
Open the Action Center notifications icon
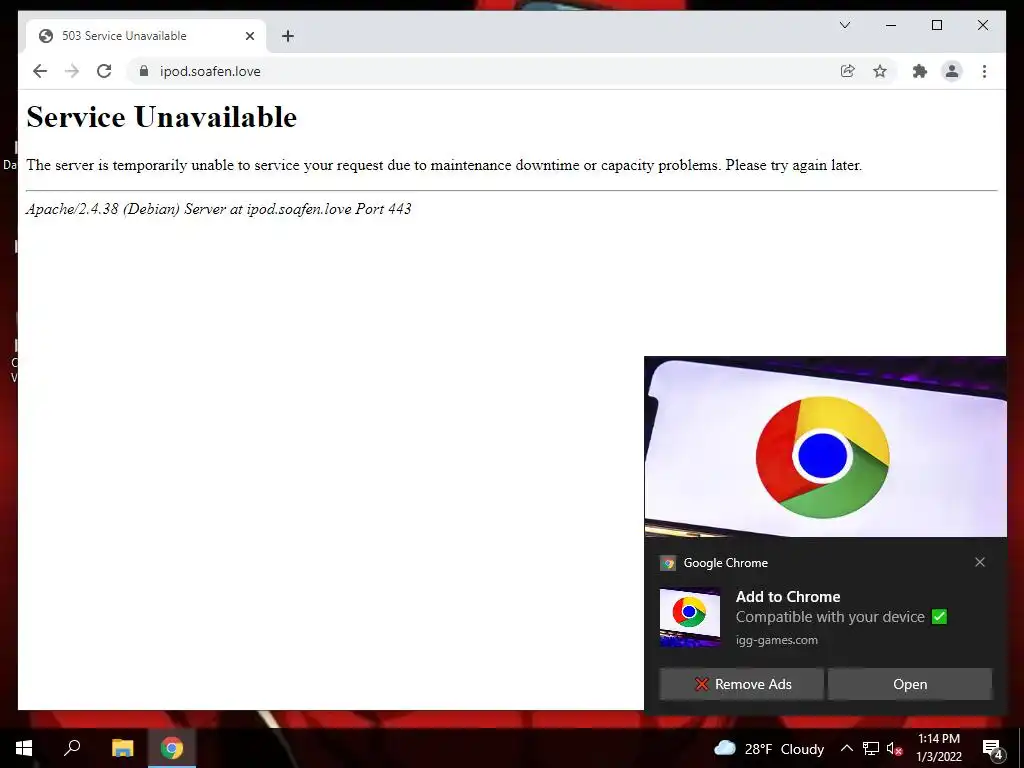click(993, 748)
